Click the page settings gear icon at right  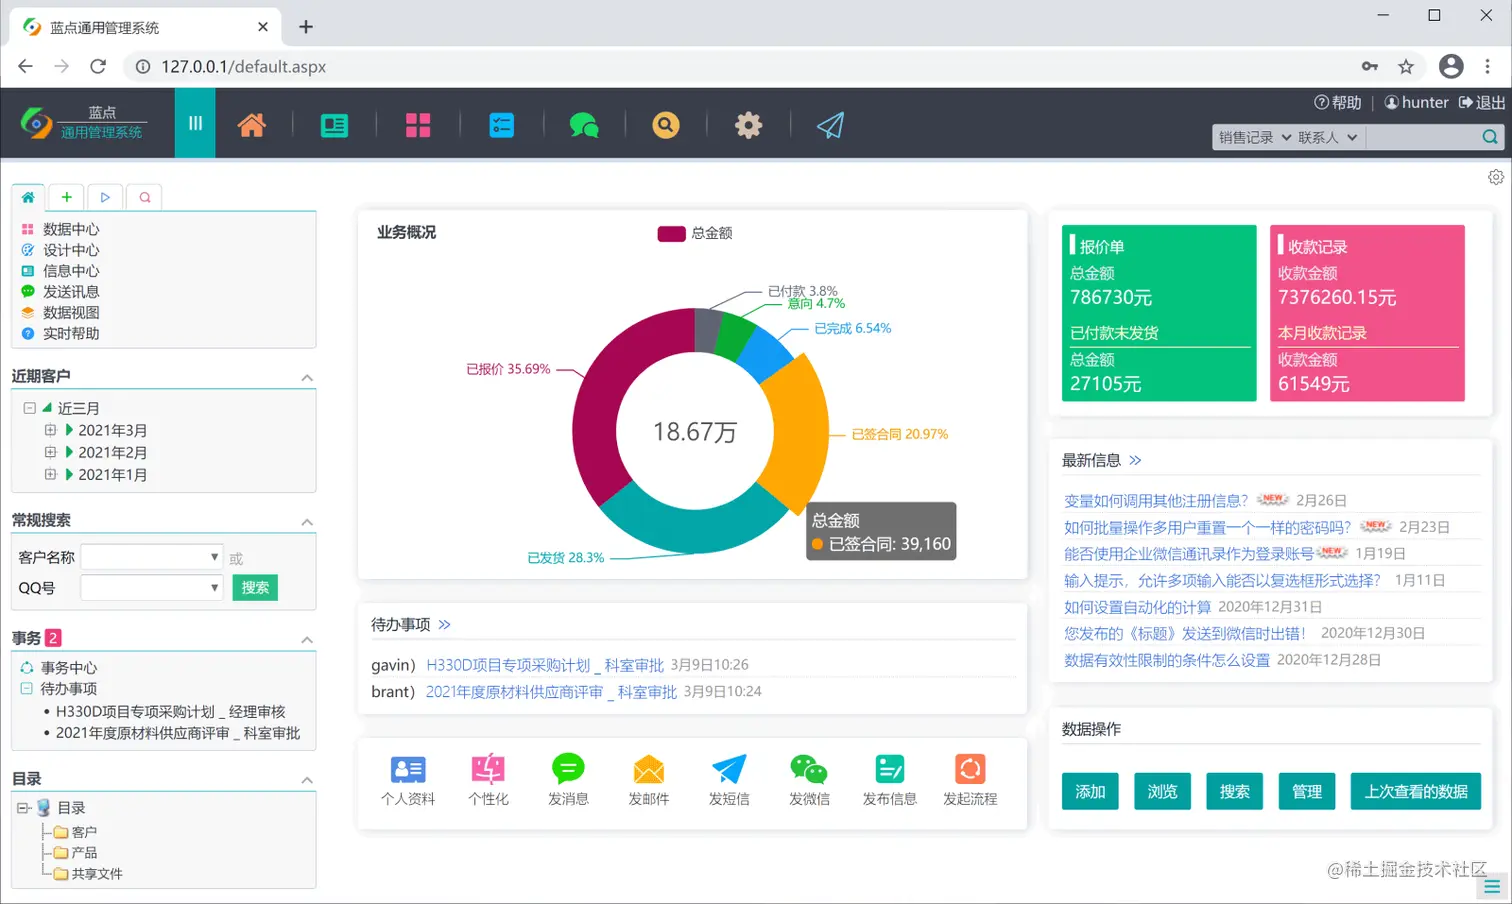pos(1496,177)
